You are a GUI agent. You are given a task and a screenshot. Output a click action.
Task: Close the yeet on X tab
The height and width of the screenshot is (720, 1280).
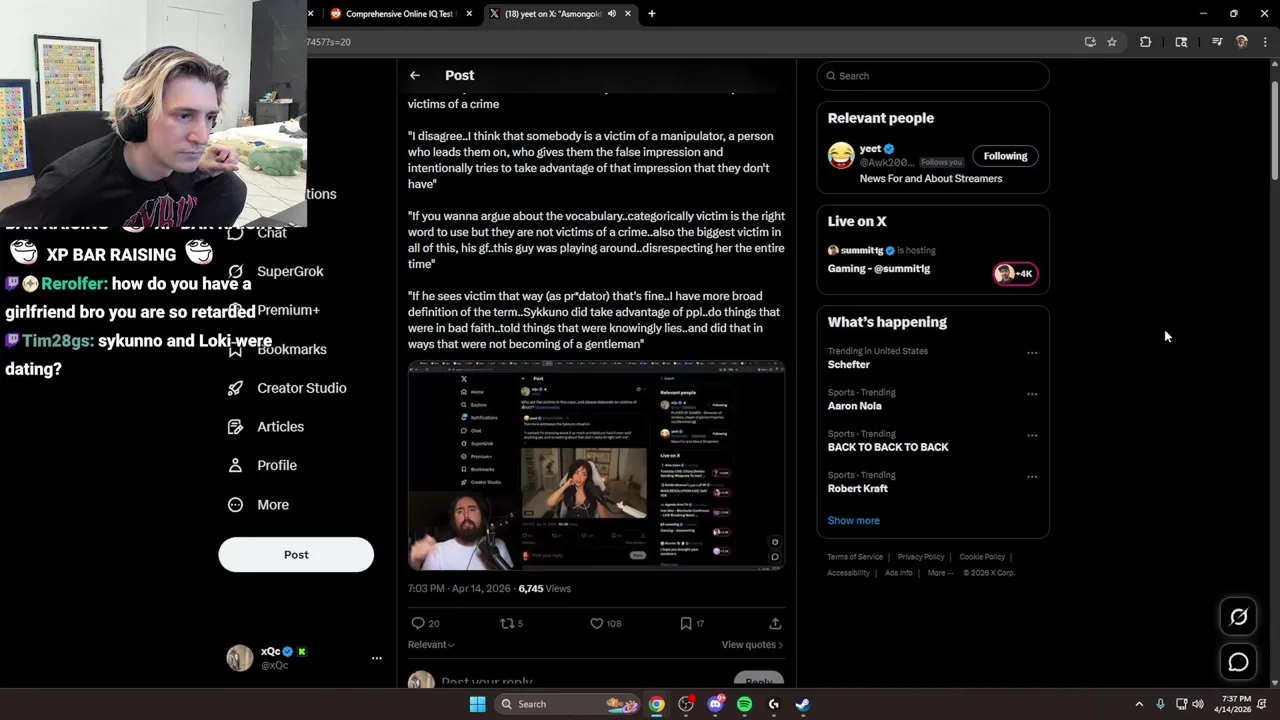coord(628,14)
